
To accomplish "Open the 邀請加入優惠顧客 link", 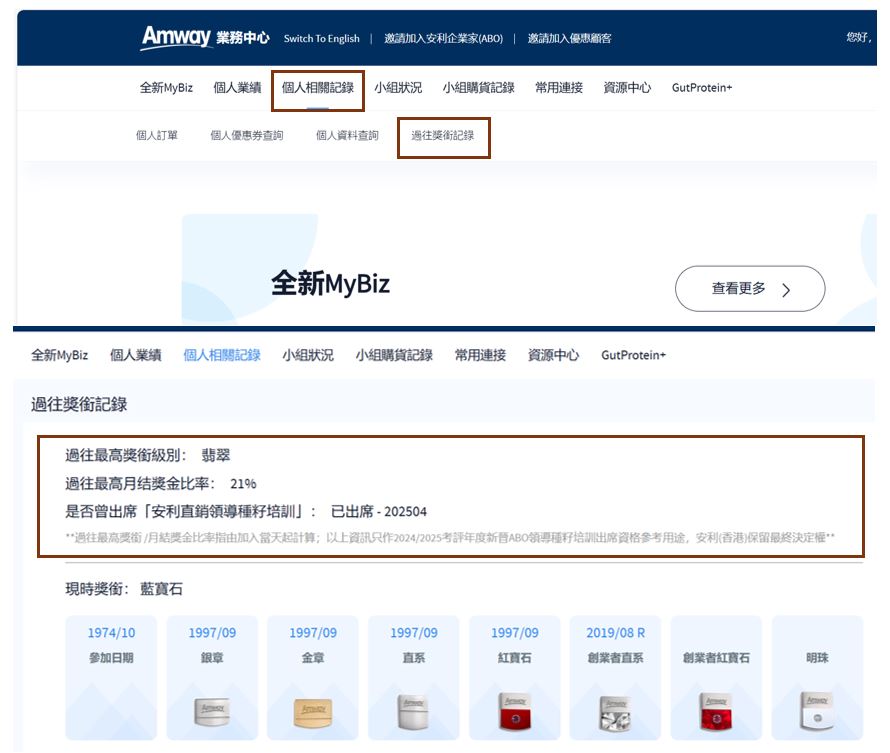I will pos(569,39).
